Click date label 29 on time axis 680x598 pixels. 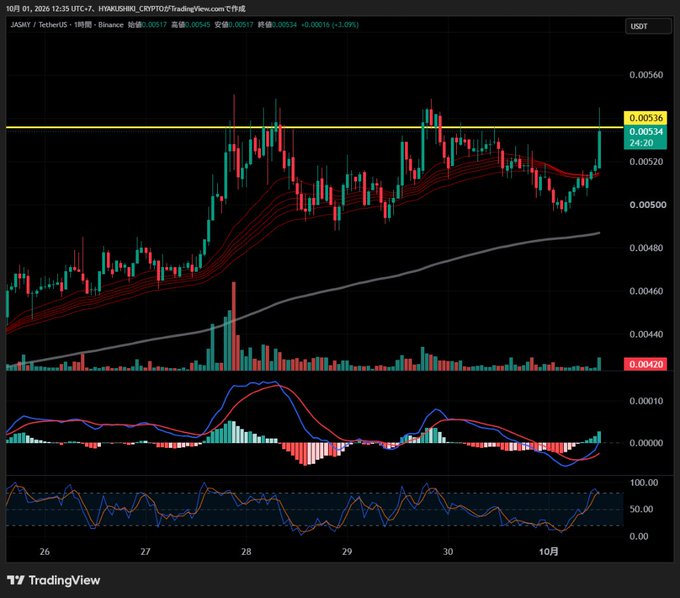click(x=347, y=552)
